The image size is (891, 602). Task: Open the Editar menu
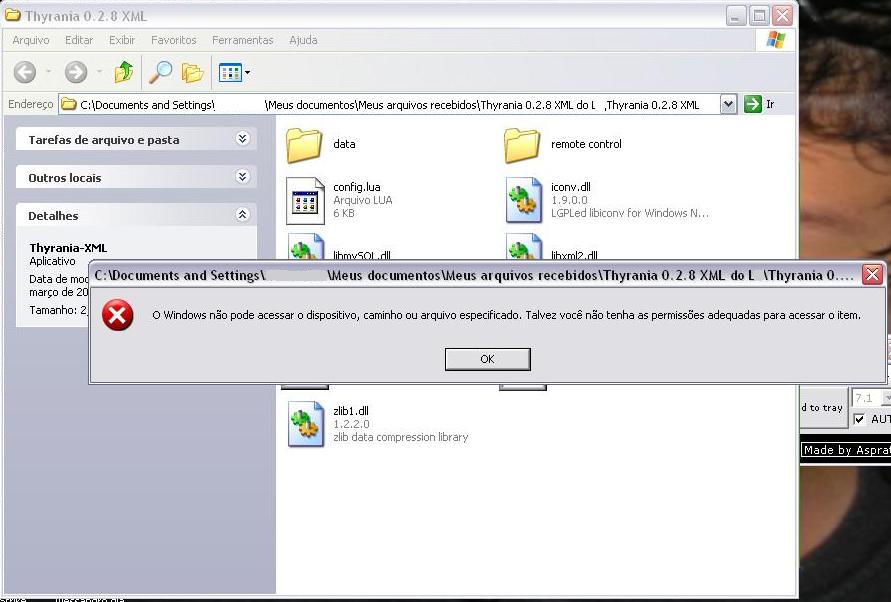click(x=79, y=40)
